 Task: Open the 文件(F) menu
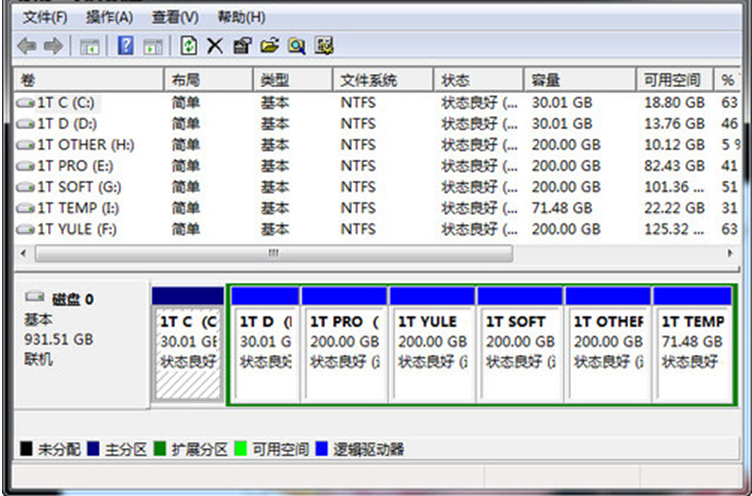[x=45, y=18]
